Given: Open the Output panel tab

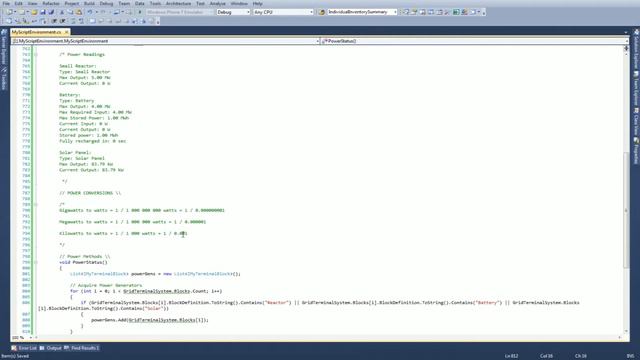Looking at the screenshot, I should (x=51, y=348).
